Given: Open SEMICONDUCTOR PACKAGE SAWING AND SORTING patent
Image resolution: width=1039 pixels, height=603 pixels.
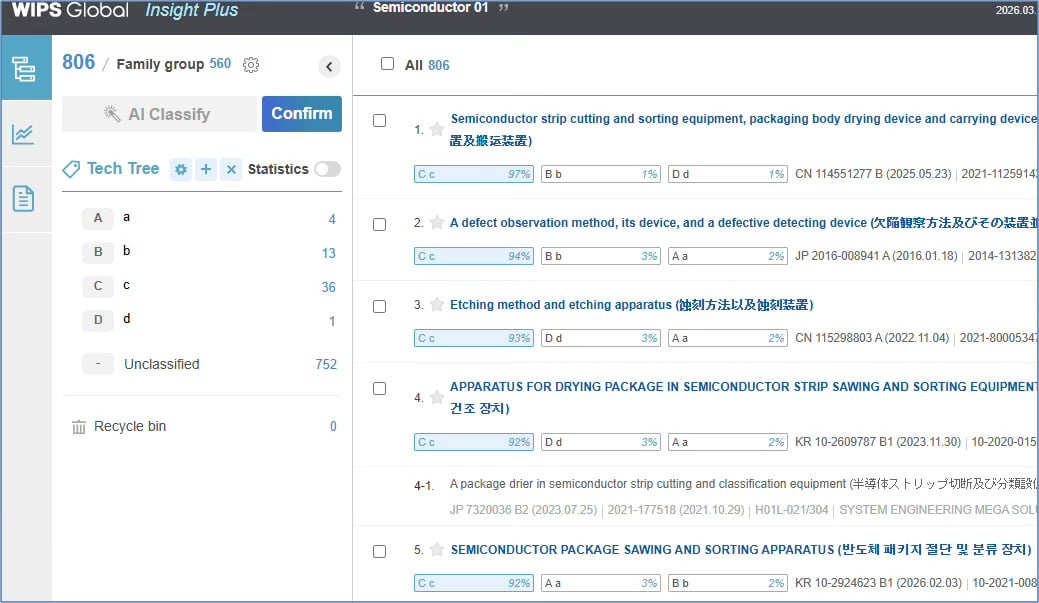Looking at the screenshot, I should pos(741,549).
